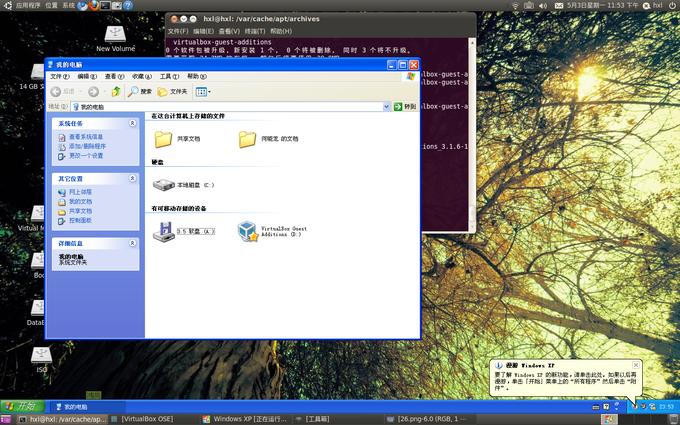The image size is (680, 425).
Task: Launch Terminal from the top panel icon
Action: (x=105, y=6)
